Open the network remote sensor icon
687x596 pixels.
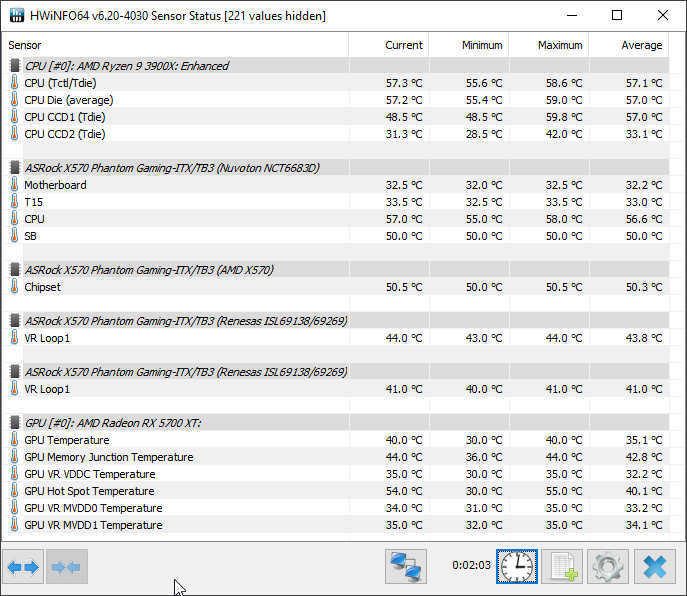(406, 567)
